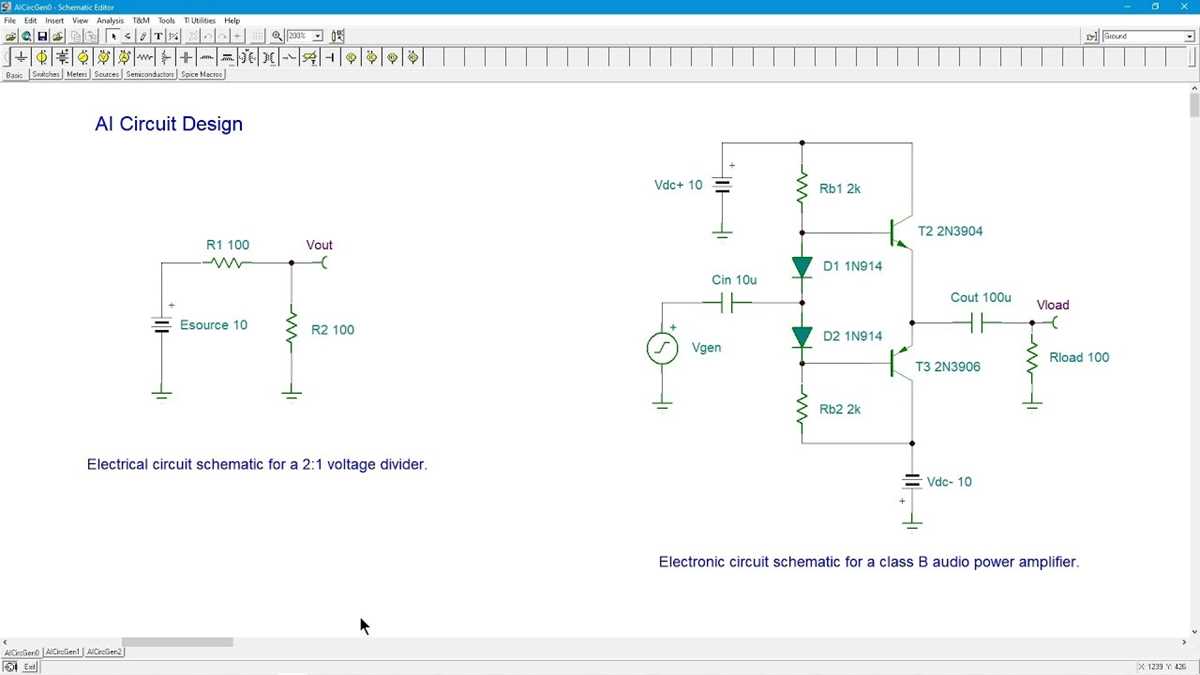
Task: Pick the Transformer component icon
Action: point(268,57)
